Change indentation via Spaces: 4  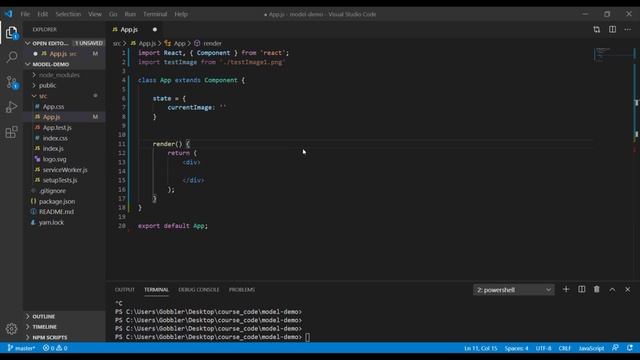516,348
